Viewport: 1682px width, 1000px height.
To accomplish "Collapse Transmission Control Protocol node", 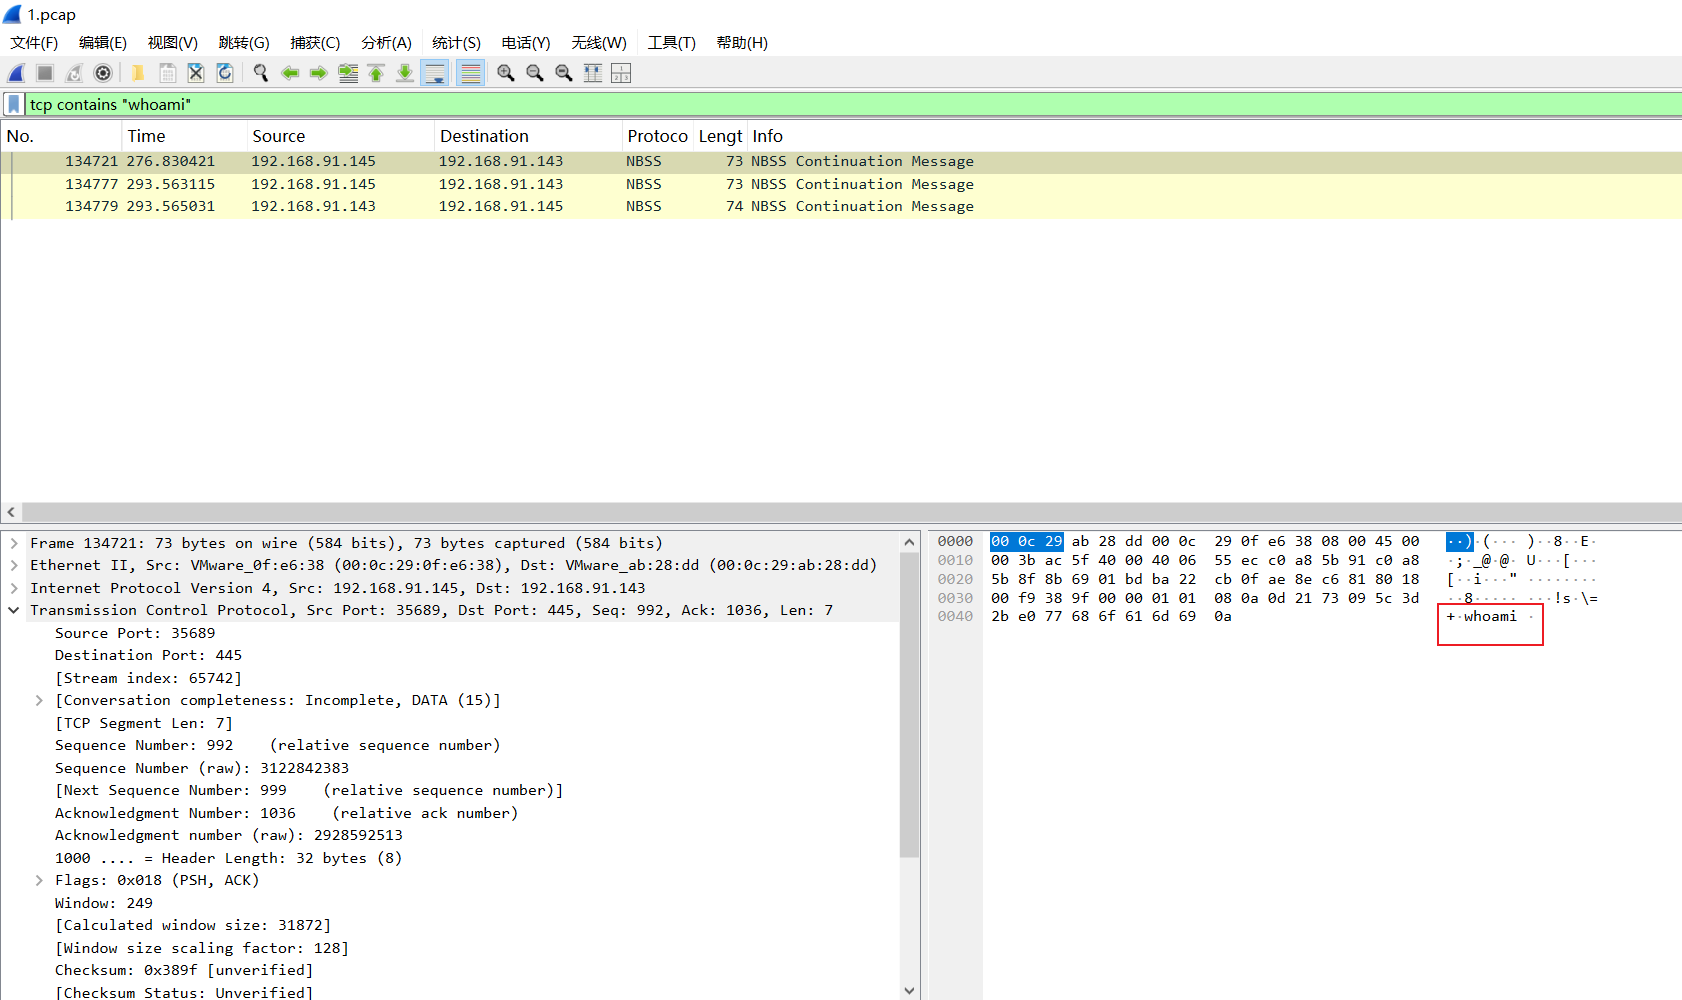I will click(x=14, y=610).
